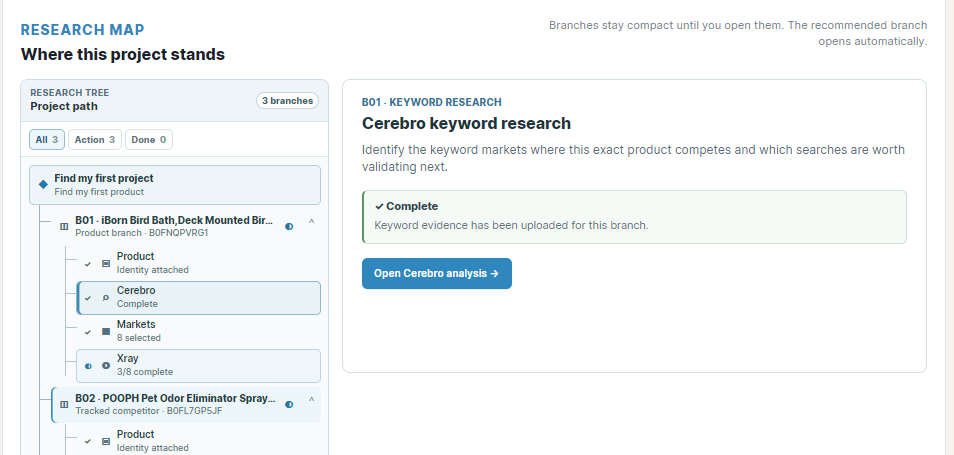954x455 pixels.
Task: Click the 3 branches badge
Action: (x=287, y=101)
